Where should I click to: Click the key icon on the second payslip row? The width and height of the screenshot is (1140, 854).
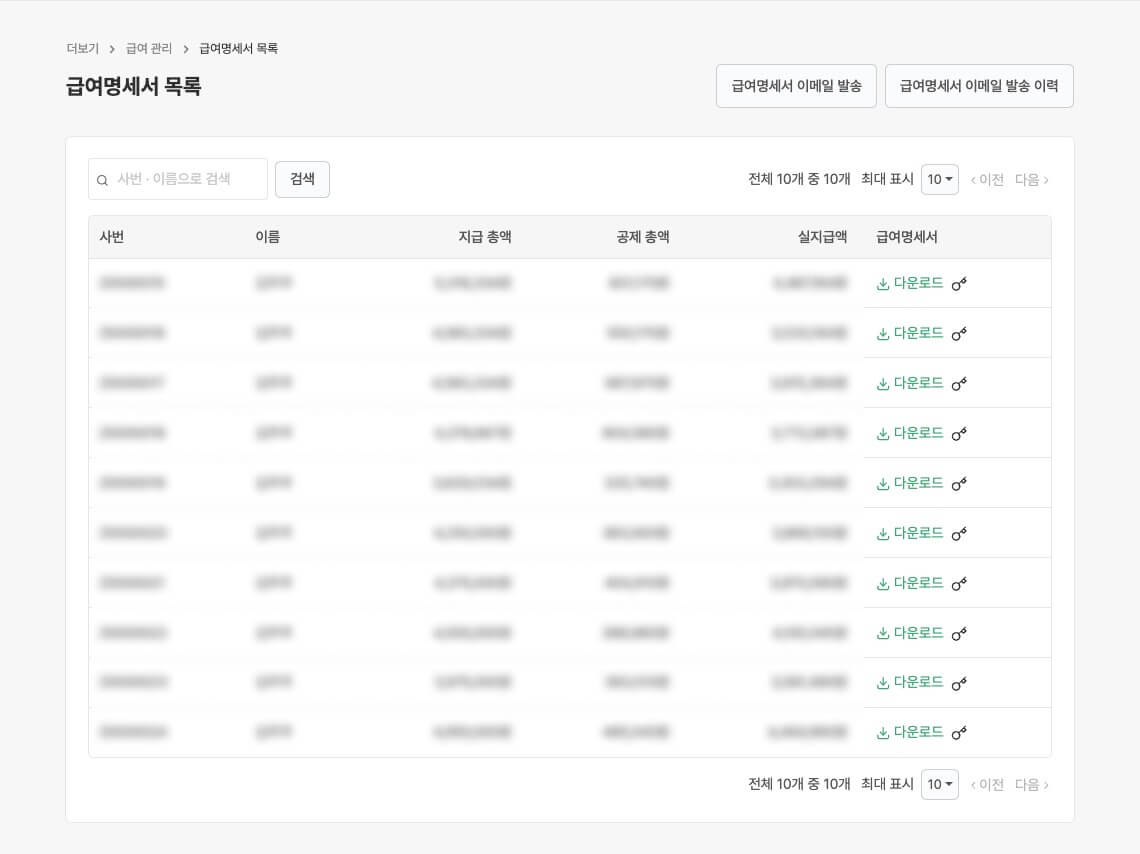tap(959, 333)
